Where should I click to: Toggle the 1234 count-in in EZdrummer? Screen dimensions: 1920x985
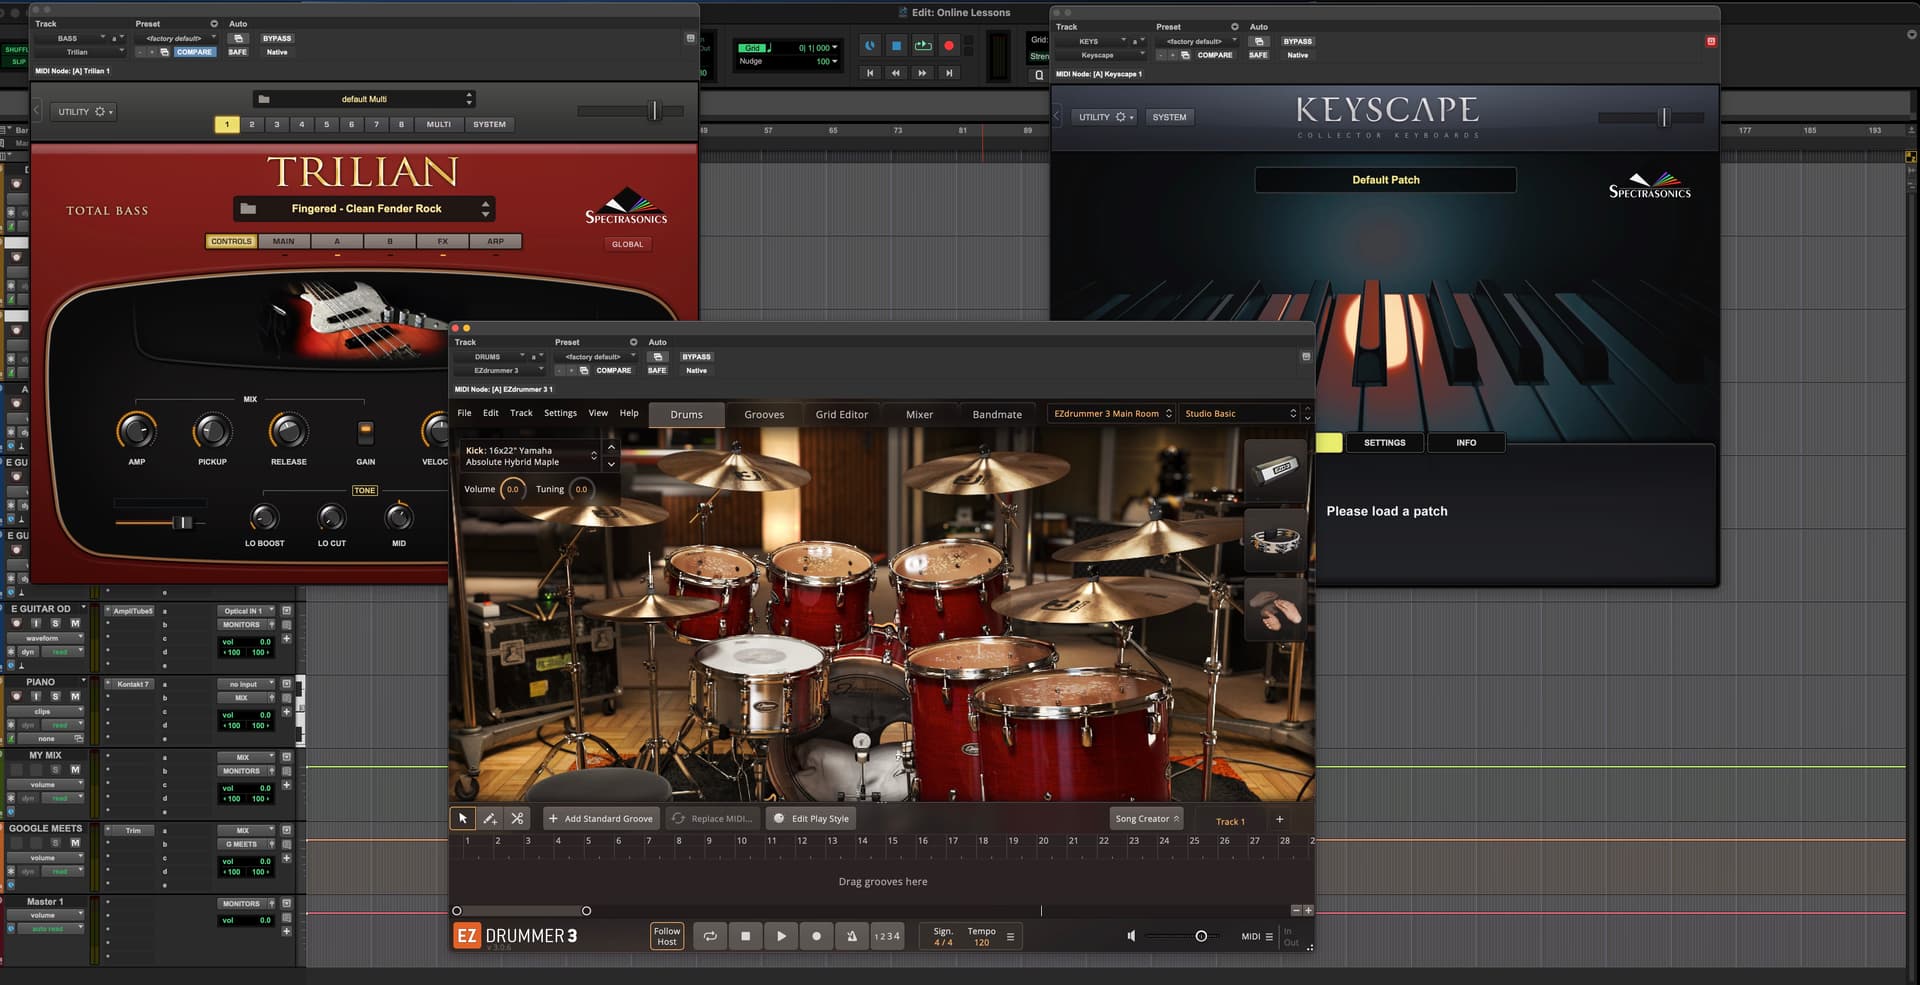[x=886, y=937]
